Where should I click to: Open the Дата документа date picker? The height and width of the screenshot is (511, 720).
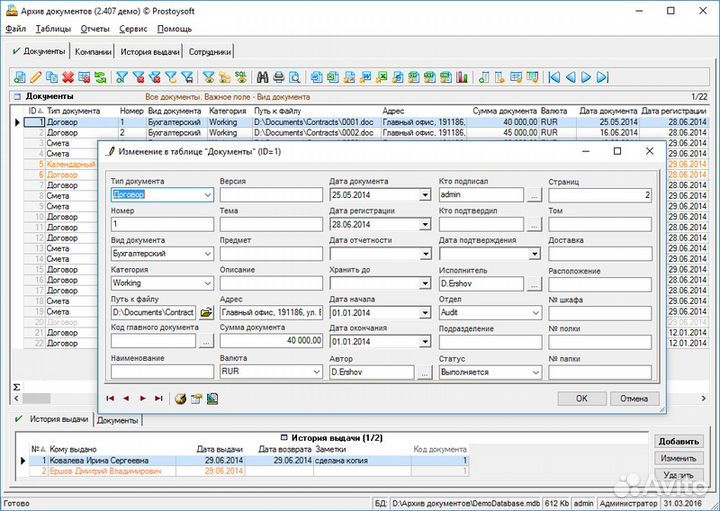point(425,196)
